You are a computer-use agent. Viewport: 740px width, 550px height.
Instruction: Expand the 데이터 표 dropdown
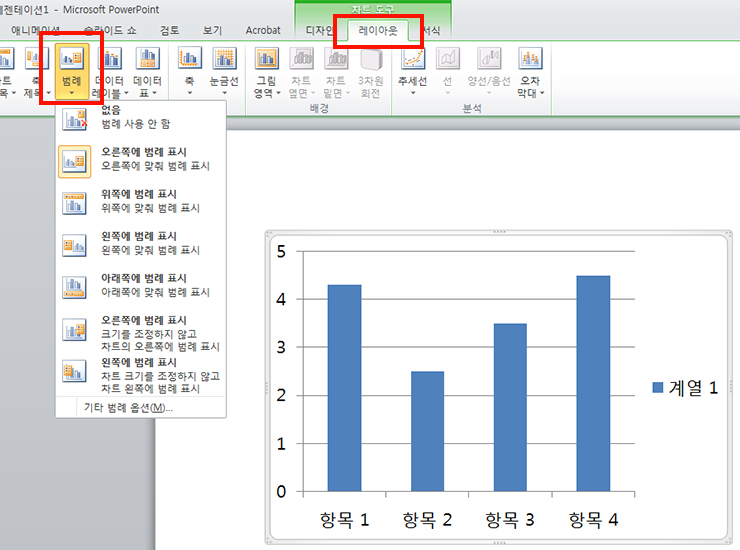pos(147,72)
